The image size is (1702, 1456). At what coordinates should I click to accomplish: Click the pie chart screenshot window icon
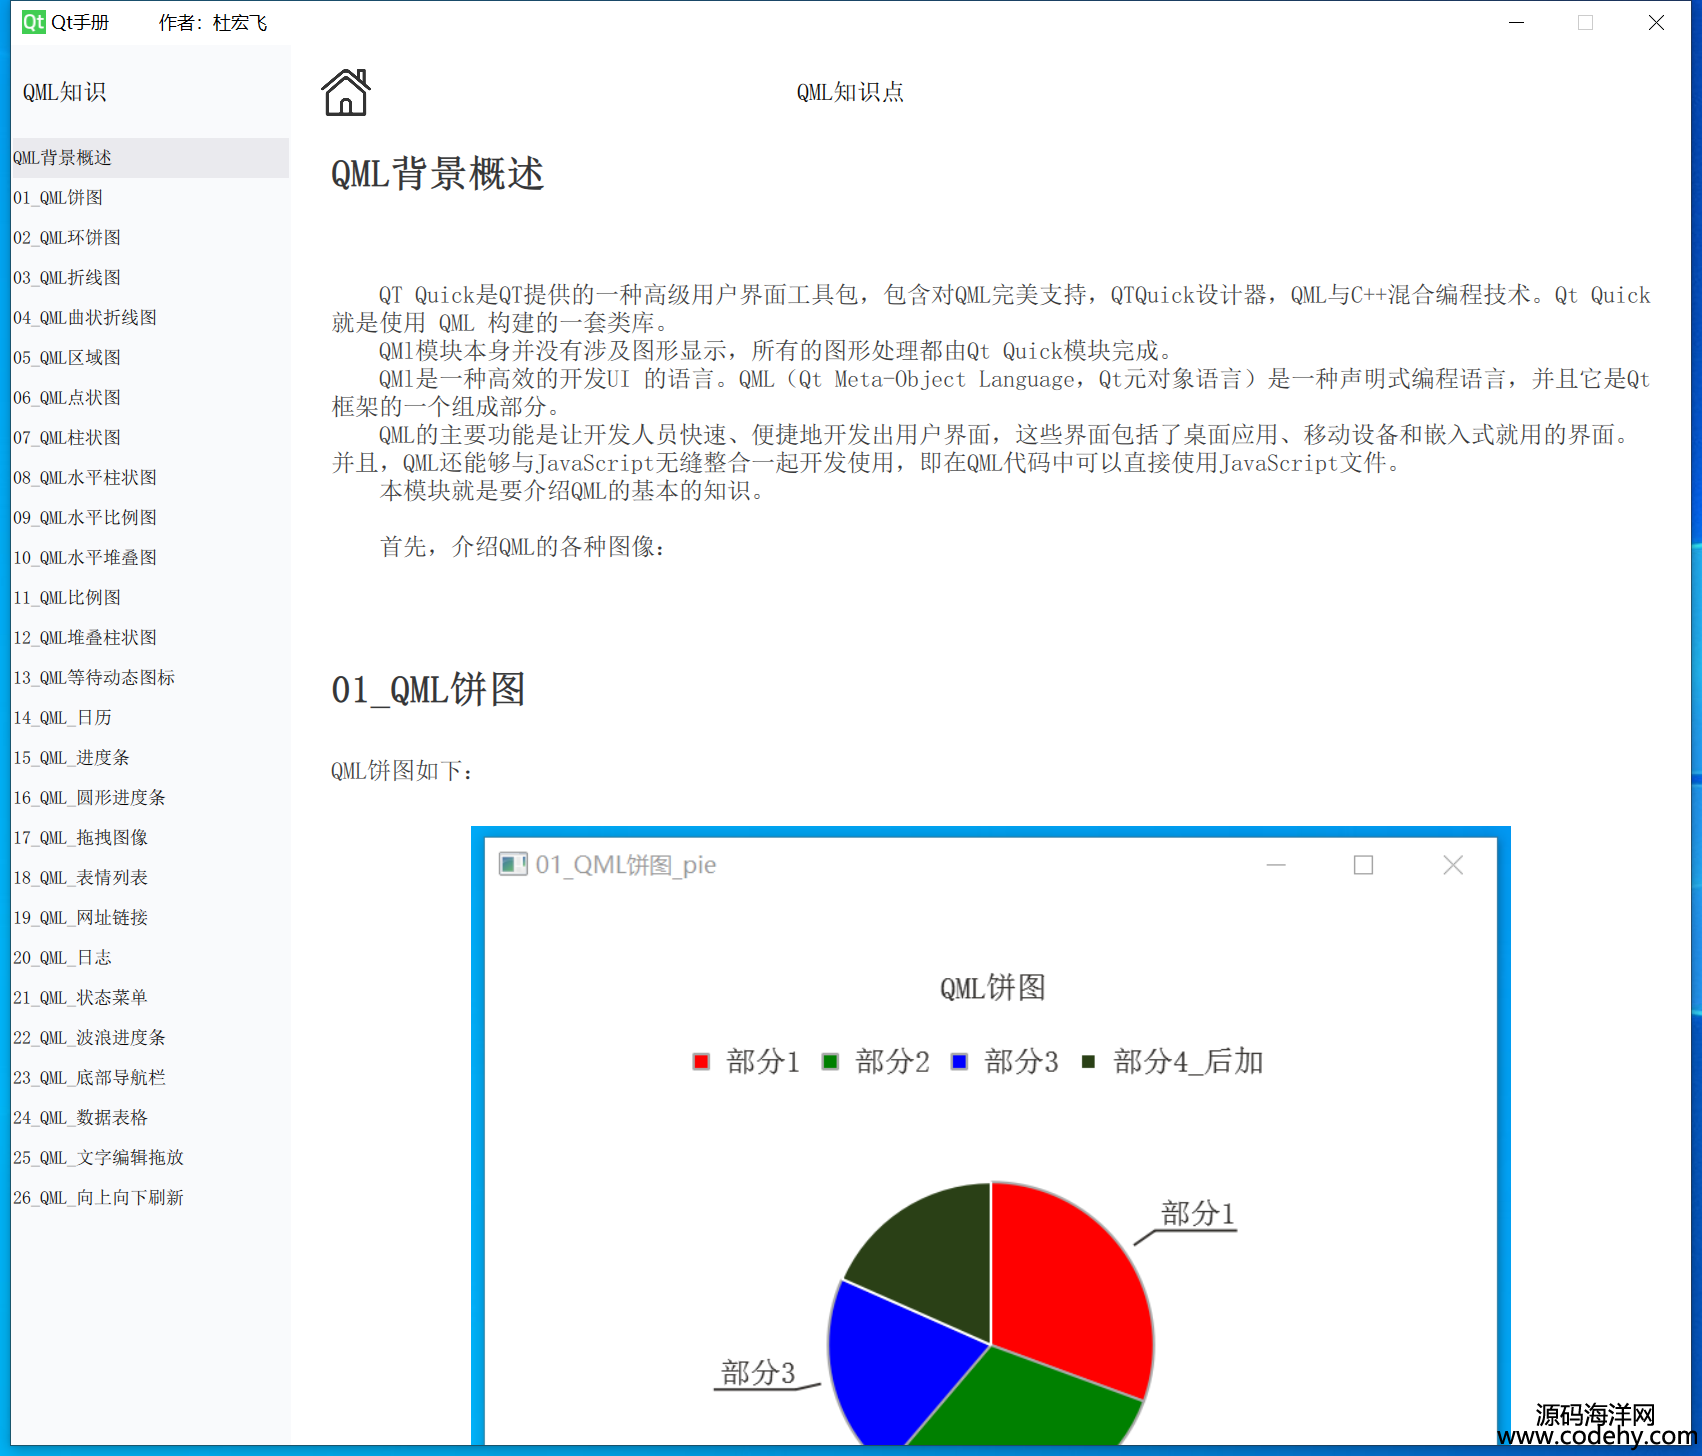(513, 864)
